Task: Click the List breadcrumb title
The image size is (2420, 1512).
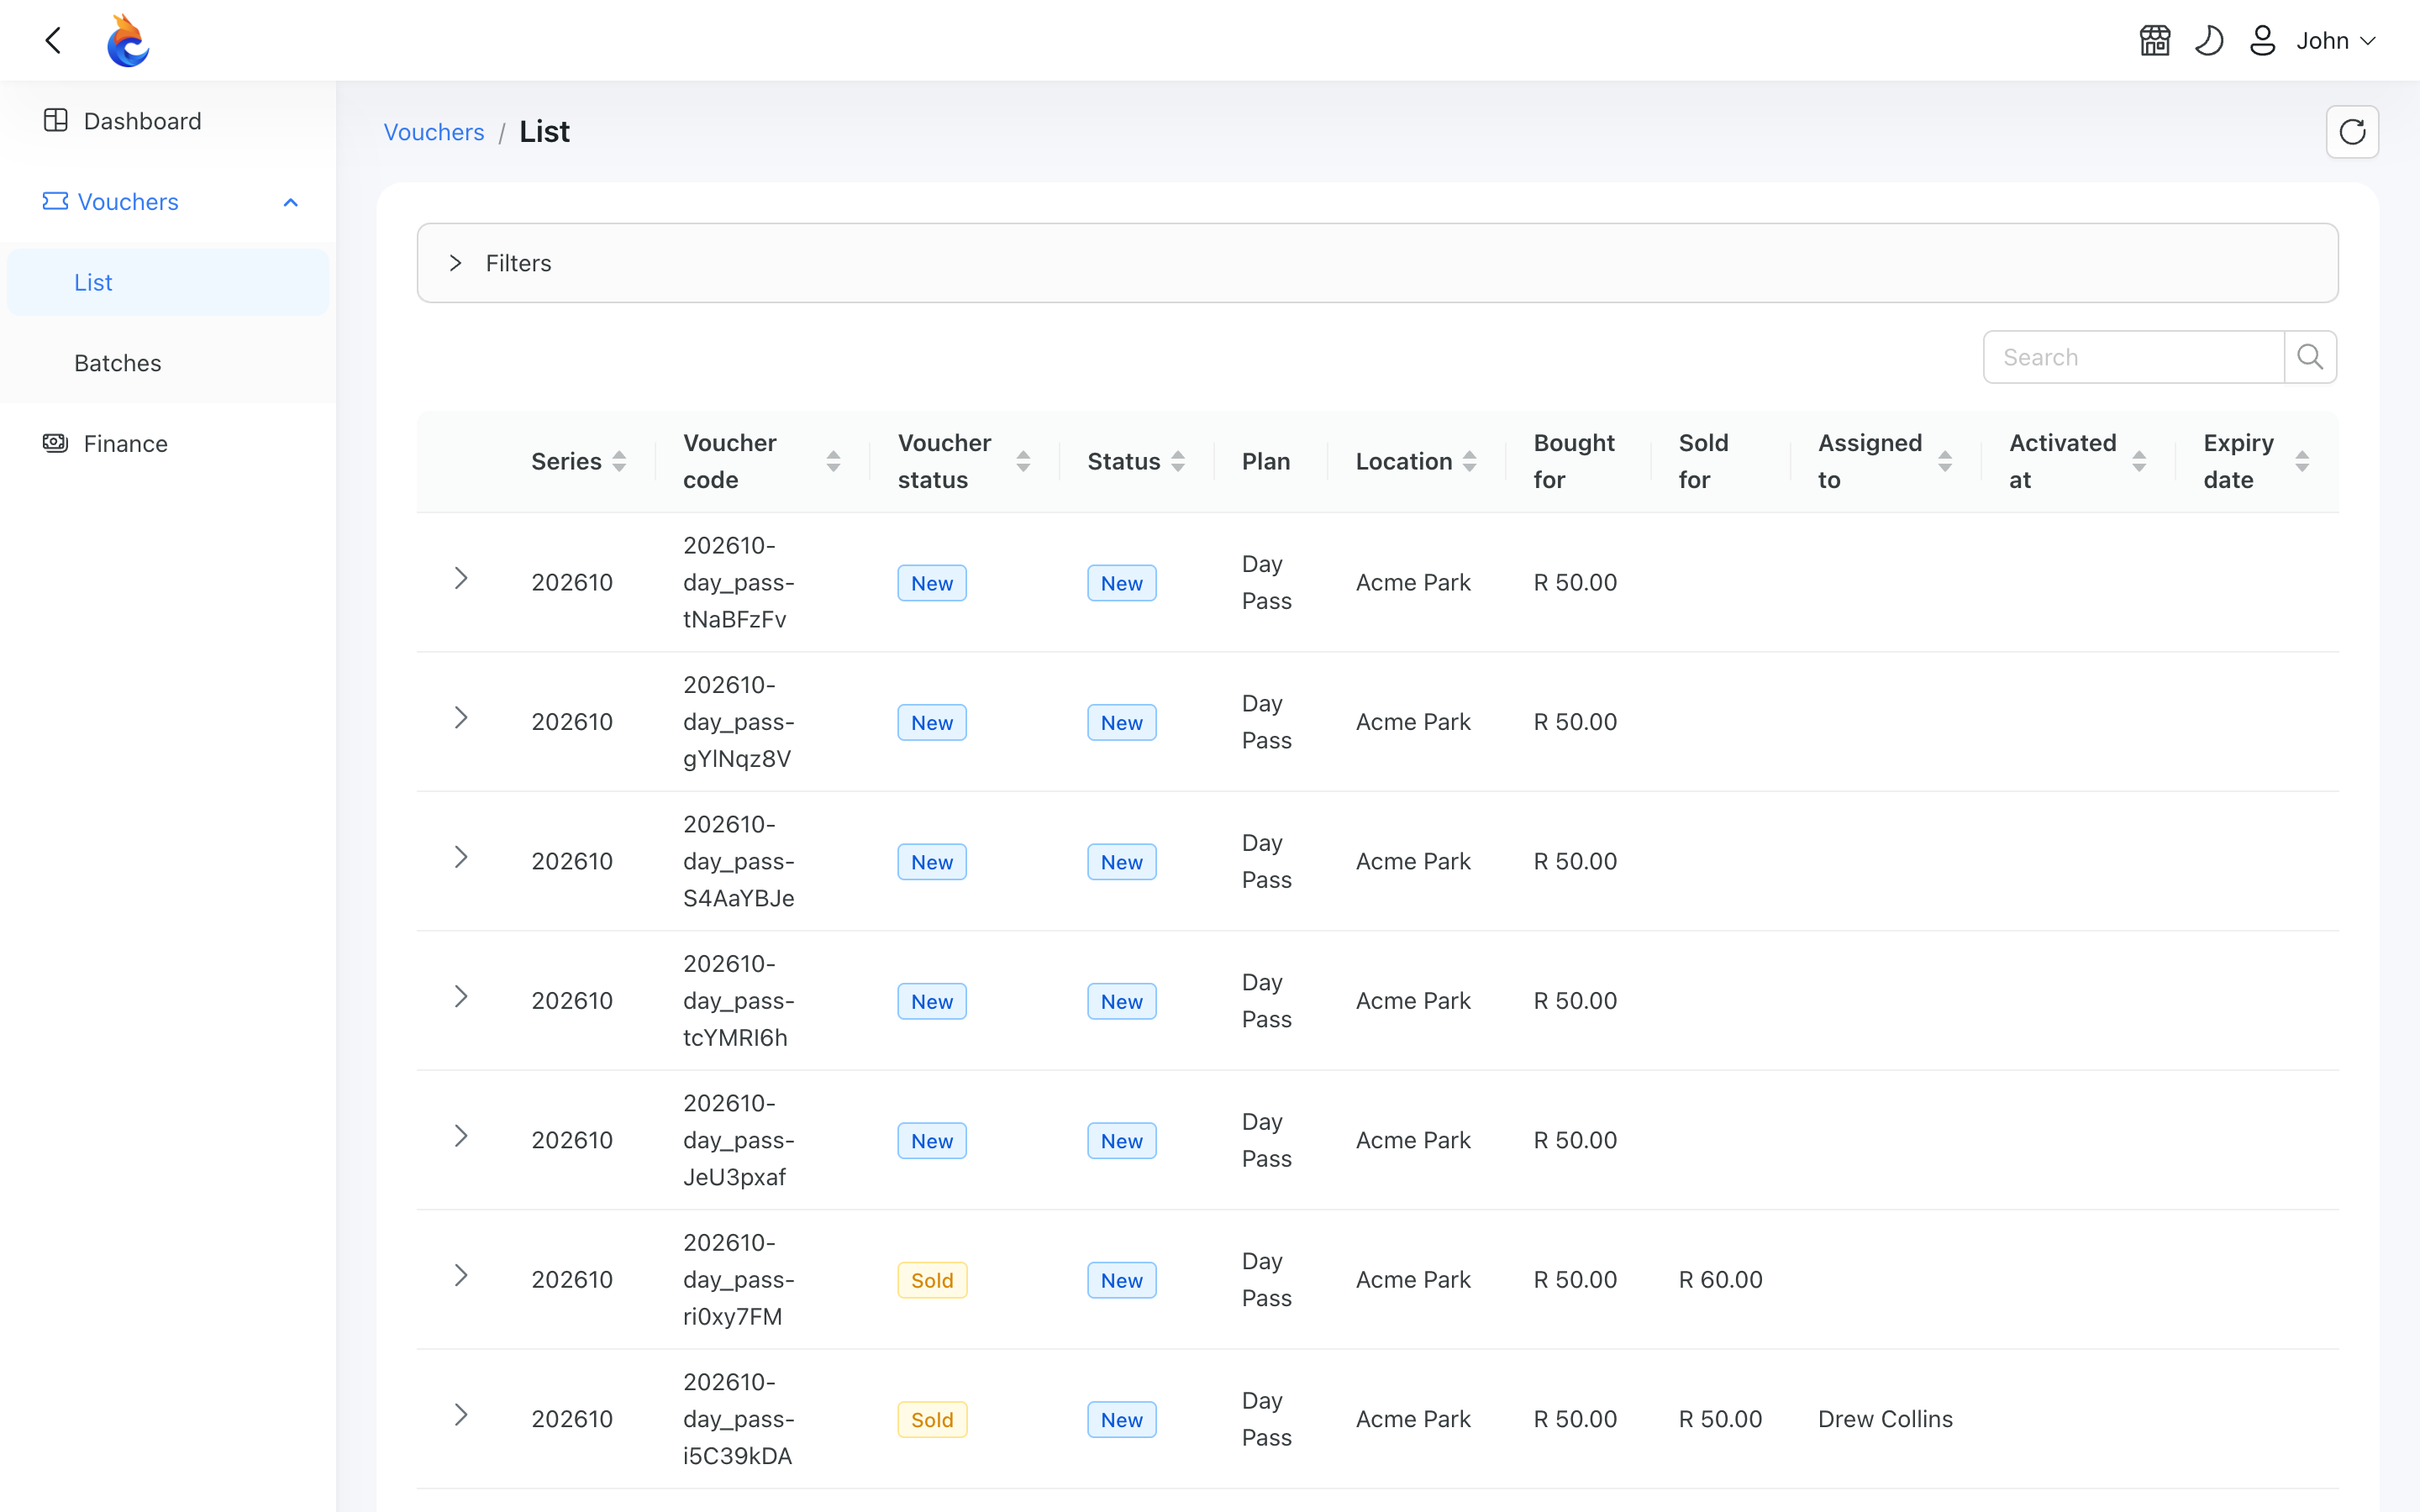Action: [x=544, y=132]
